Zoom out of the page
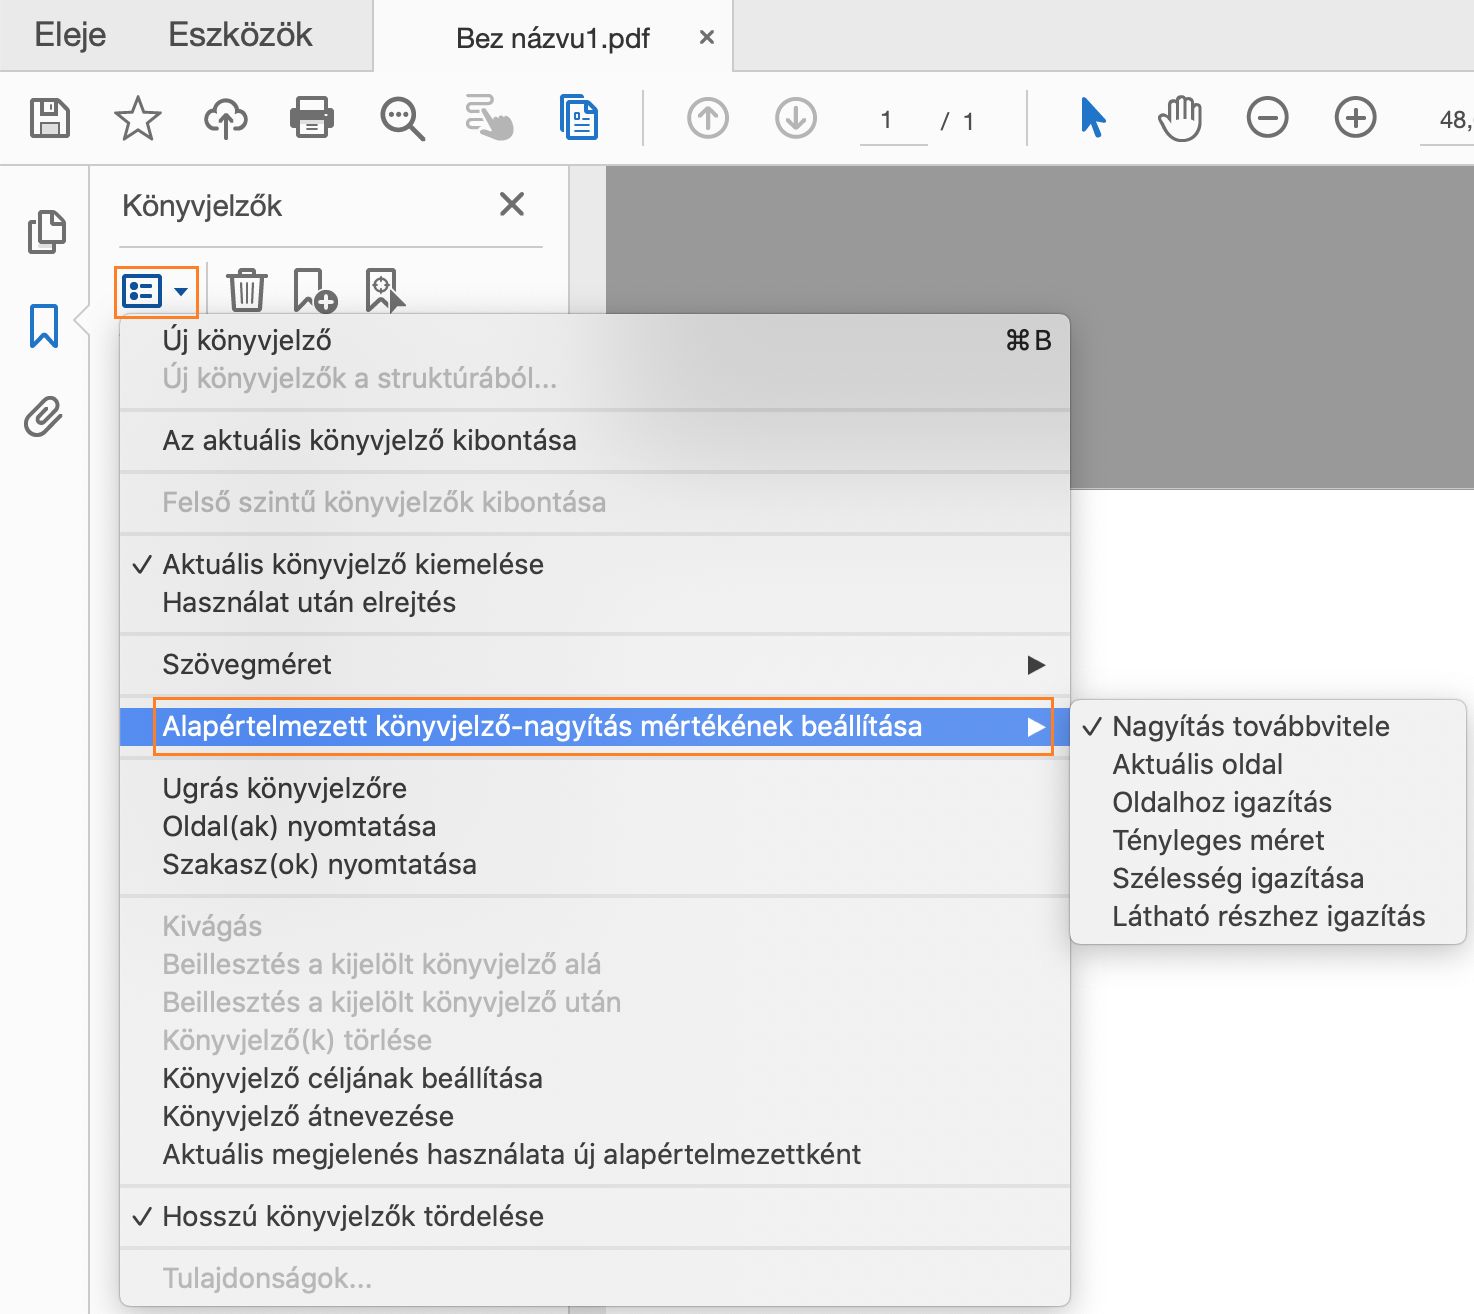1474x1314 pixels. [1267, 117]
